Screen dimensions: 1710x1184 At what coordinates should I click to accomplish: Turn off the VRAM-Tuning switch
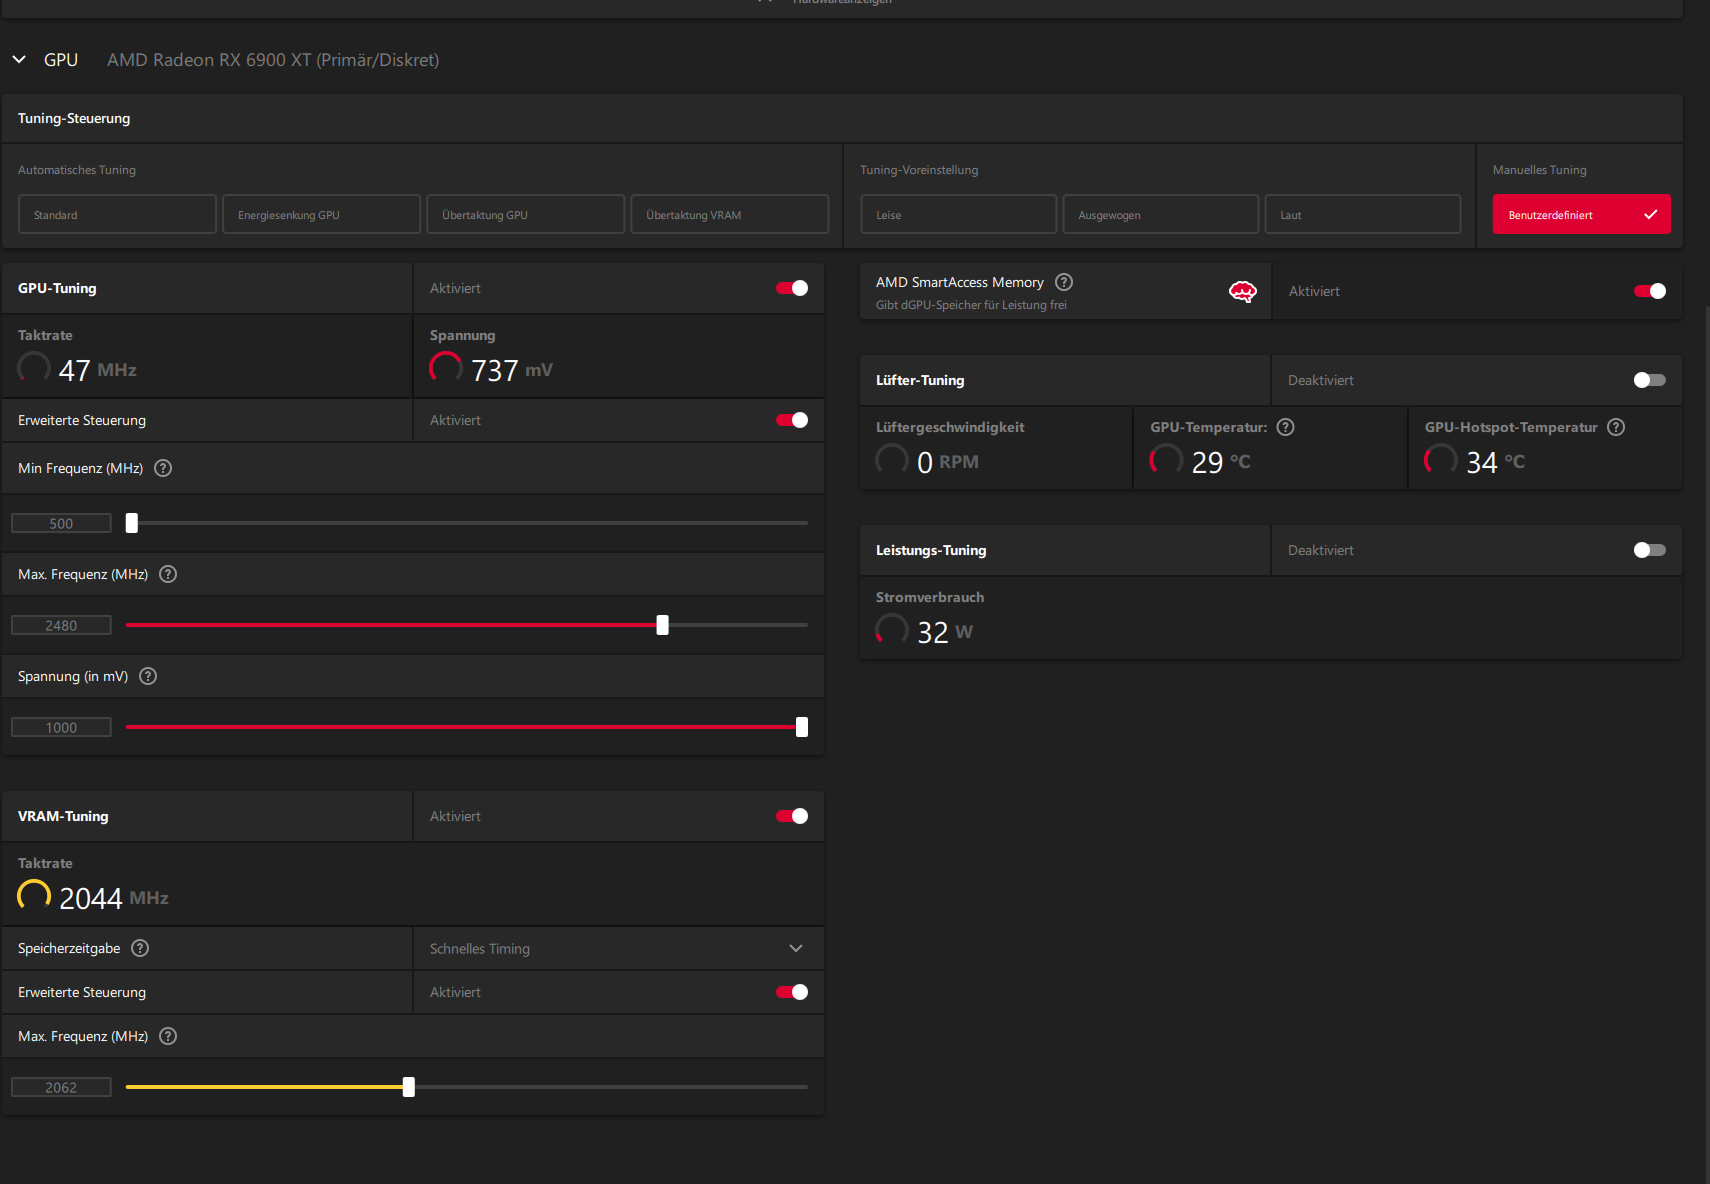tap(792, 816)
